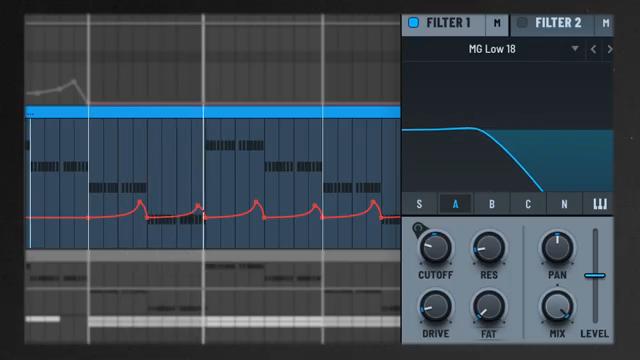Click the last red automation peak point

[x=373, y=202]
